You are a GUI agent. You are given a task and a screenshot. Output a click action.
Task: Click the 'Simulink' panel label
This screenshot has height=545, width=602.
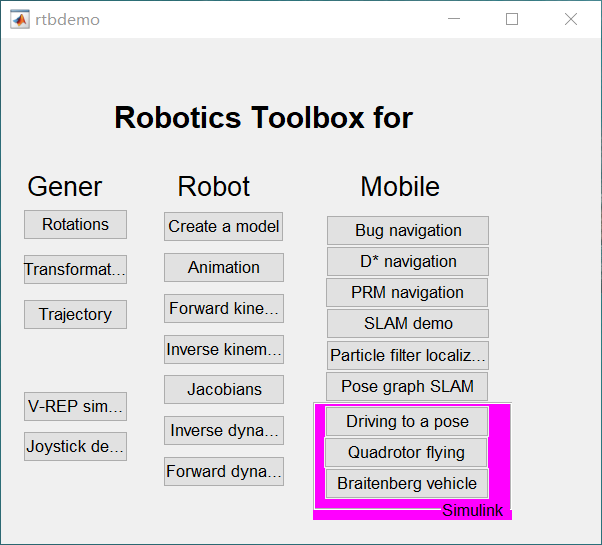(x=472, y=510)
